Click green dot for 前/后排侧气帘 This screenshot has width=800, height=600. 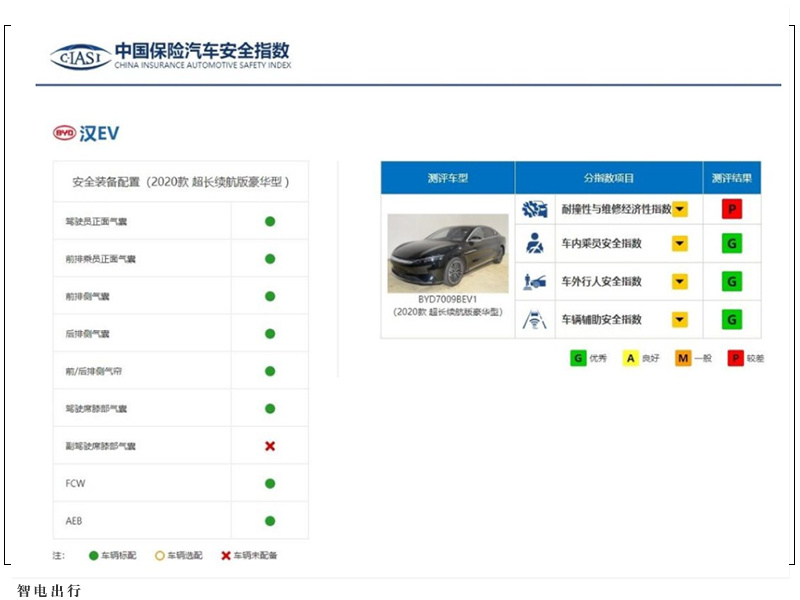tap(270, 371)
